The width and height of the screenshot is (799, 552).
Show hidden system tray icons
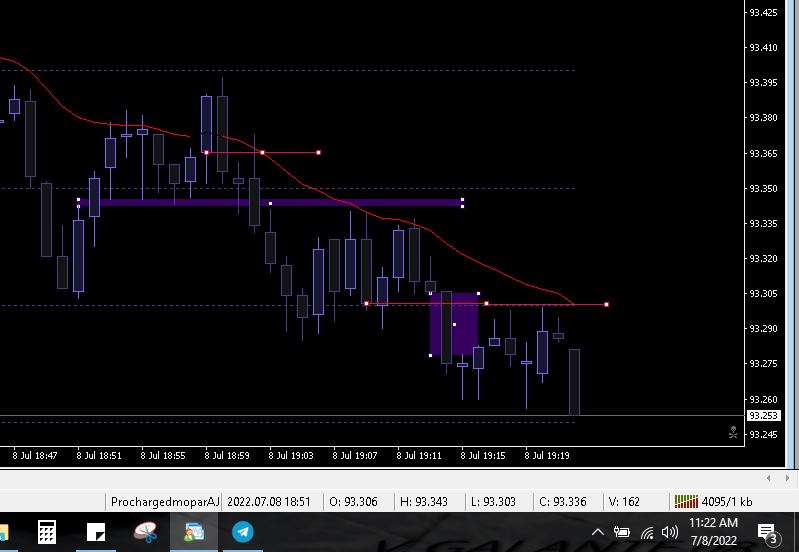(x=598, y=533)
